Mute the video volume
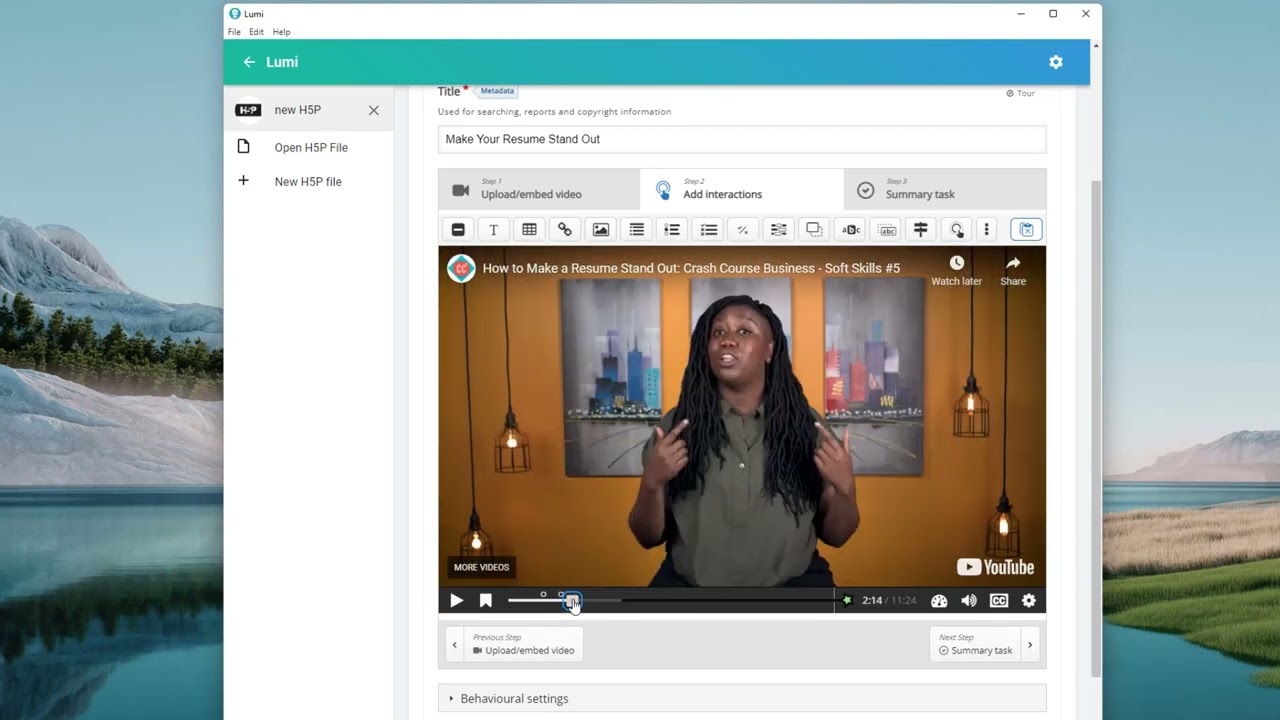The height and width of the screenshot is (720, 1280). click(x=969, y=601)
